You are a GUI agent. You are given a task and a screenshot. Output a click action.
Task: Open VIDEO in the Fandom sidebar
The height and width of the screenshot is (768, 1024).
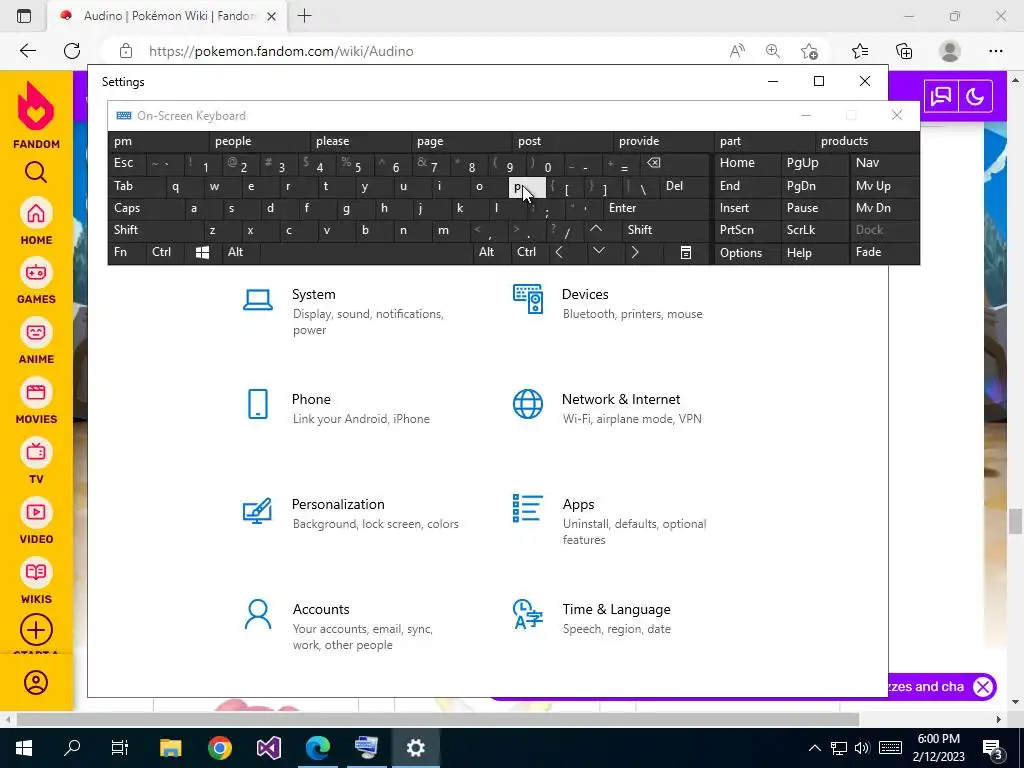36,521
